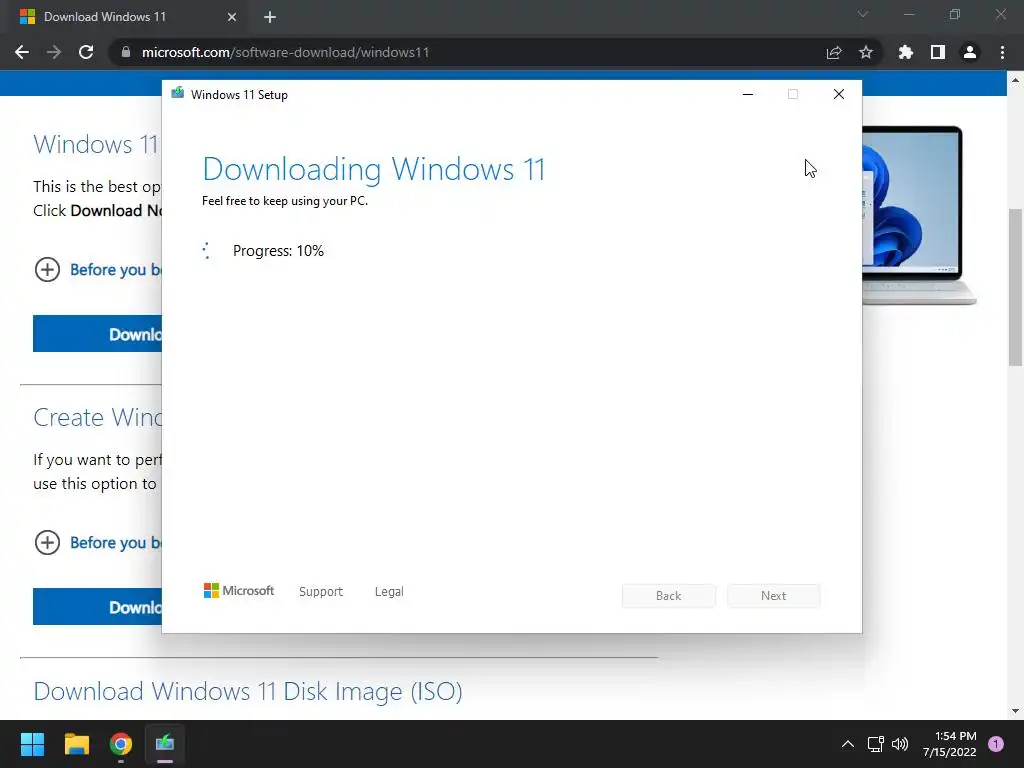This screenshot has width=1024, height=768.
Task: Open the clock showing 1:54 PM
Action: pos(949,744)
